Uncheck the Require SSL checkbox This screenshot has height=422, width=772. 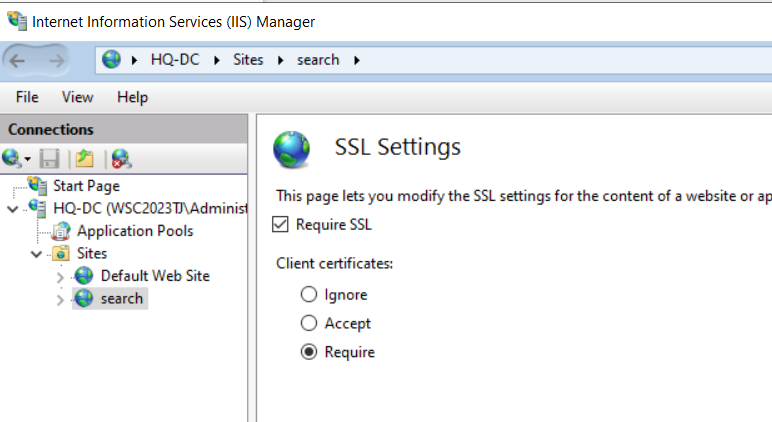[280, 225]
